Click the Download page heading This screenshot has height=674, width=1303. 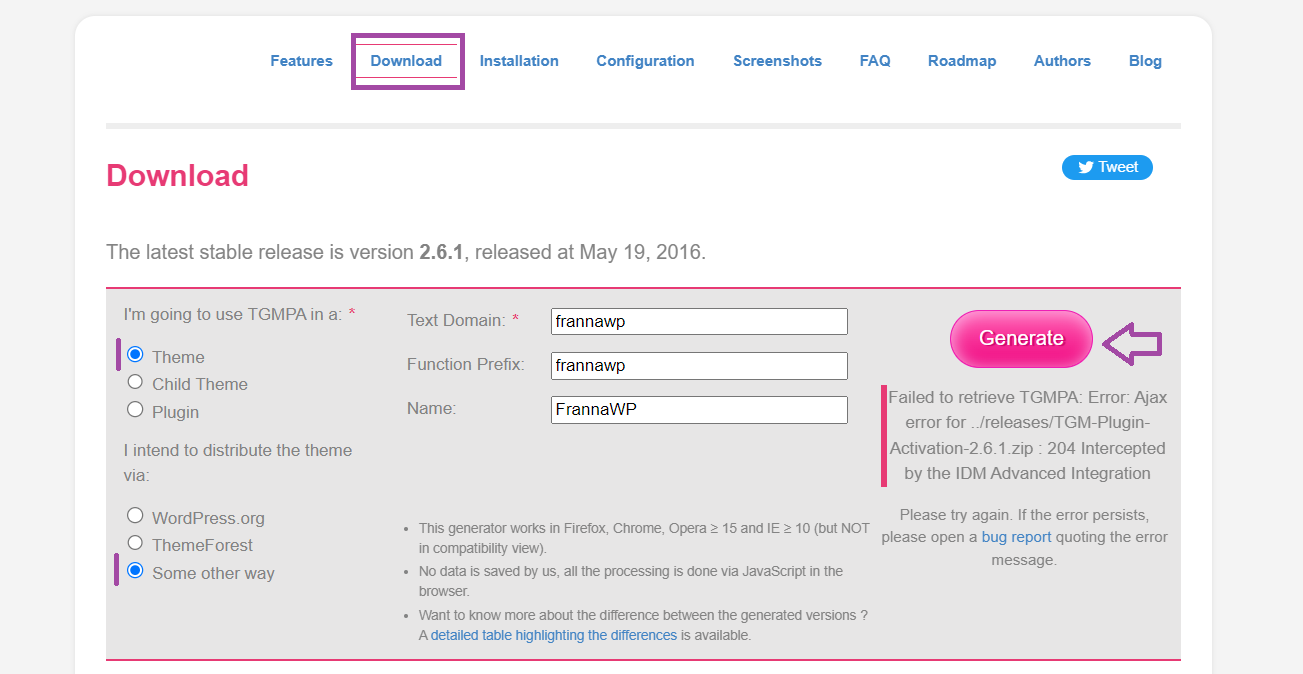click(x=177, y=175)
